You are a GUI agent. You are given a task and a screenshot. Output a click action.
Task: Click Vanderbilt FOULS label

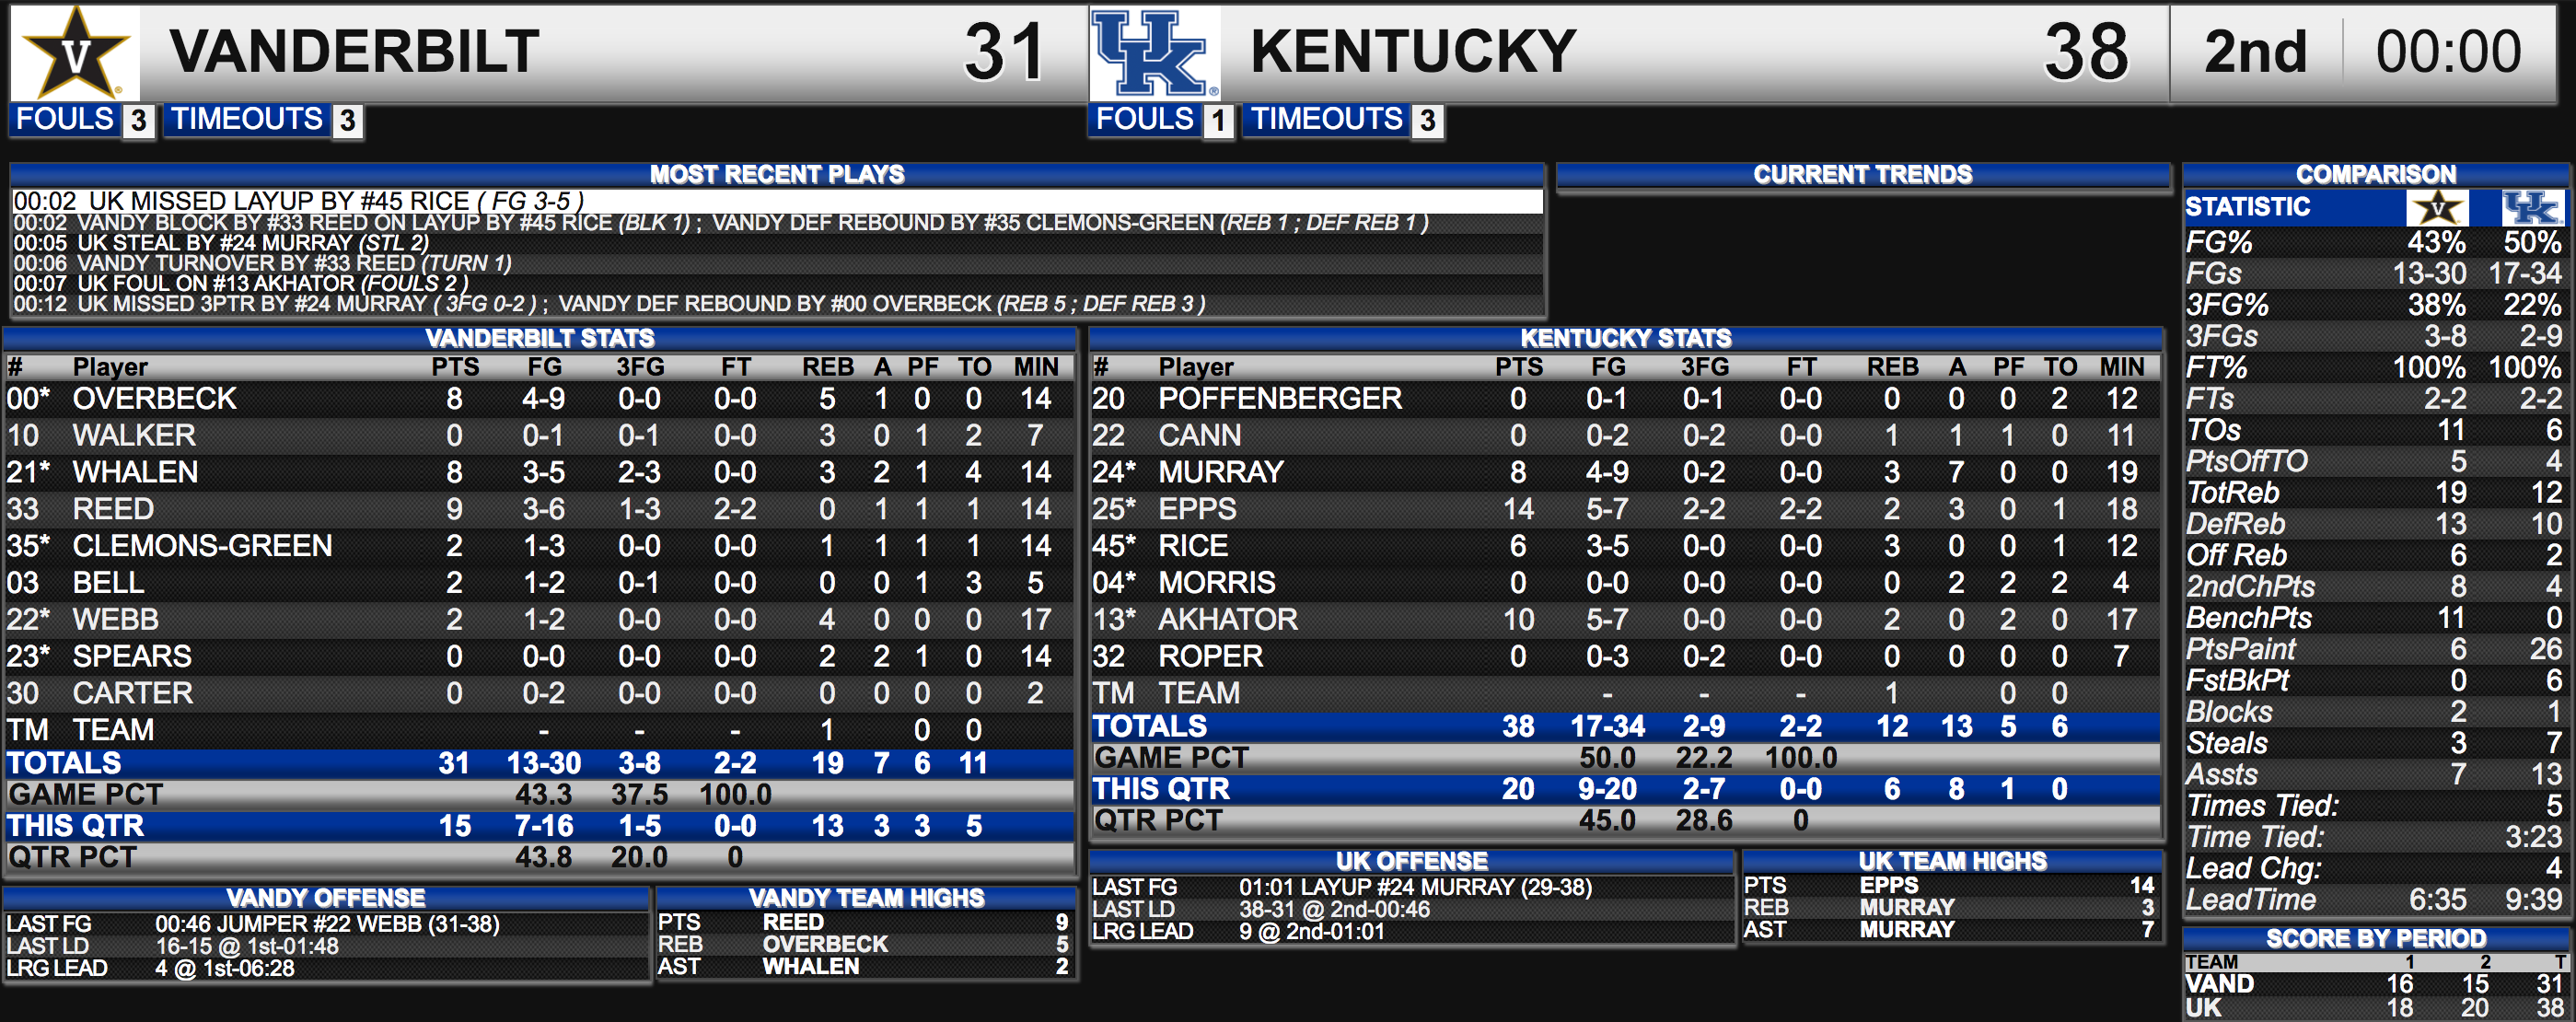point(65,119)
